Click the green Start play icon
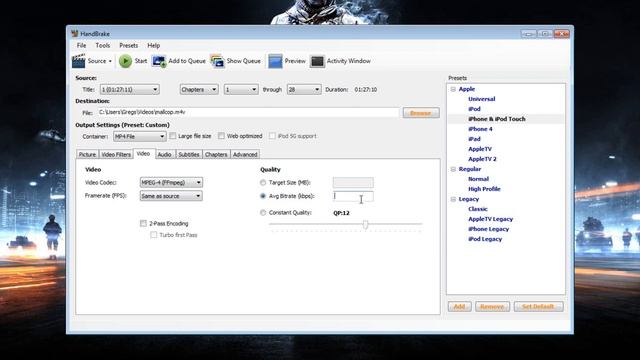The image size is (640, 360). coord(125,61)
